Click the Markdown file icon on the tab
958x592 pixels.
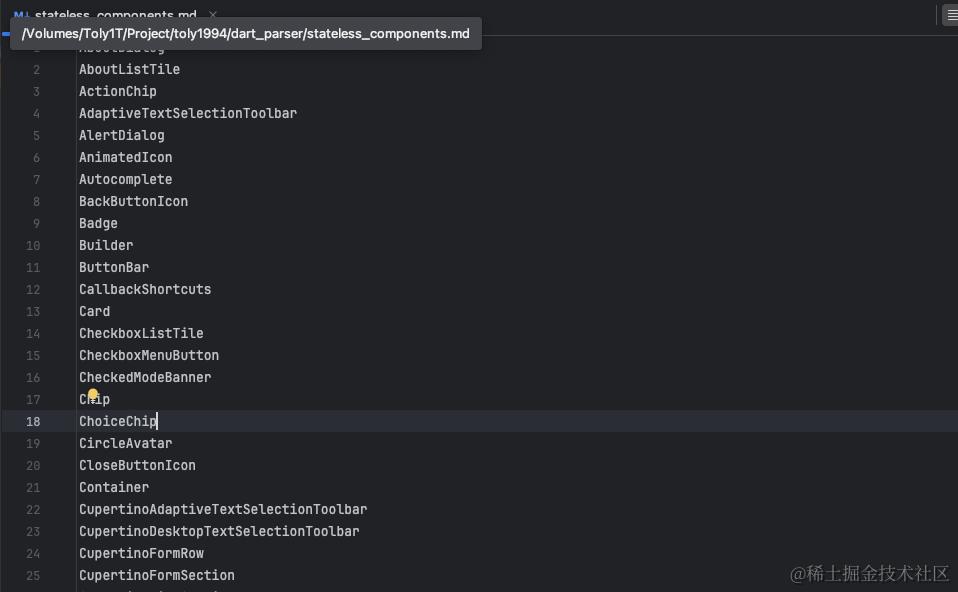point(20,15)
